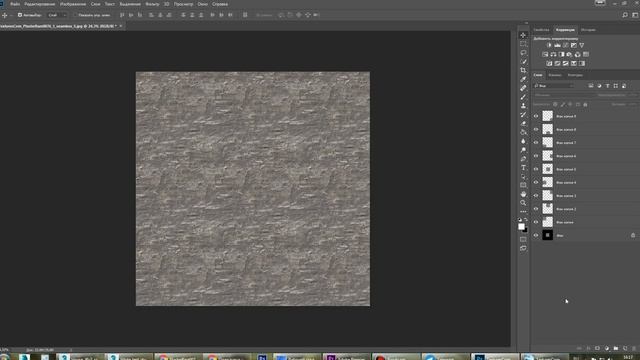This screenshot has width=640, height=360.
Task: Open the search icon in options bar
Action: point(625,15)
